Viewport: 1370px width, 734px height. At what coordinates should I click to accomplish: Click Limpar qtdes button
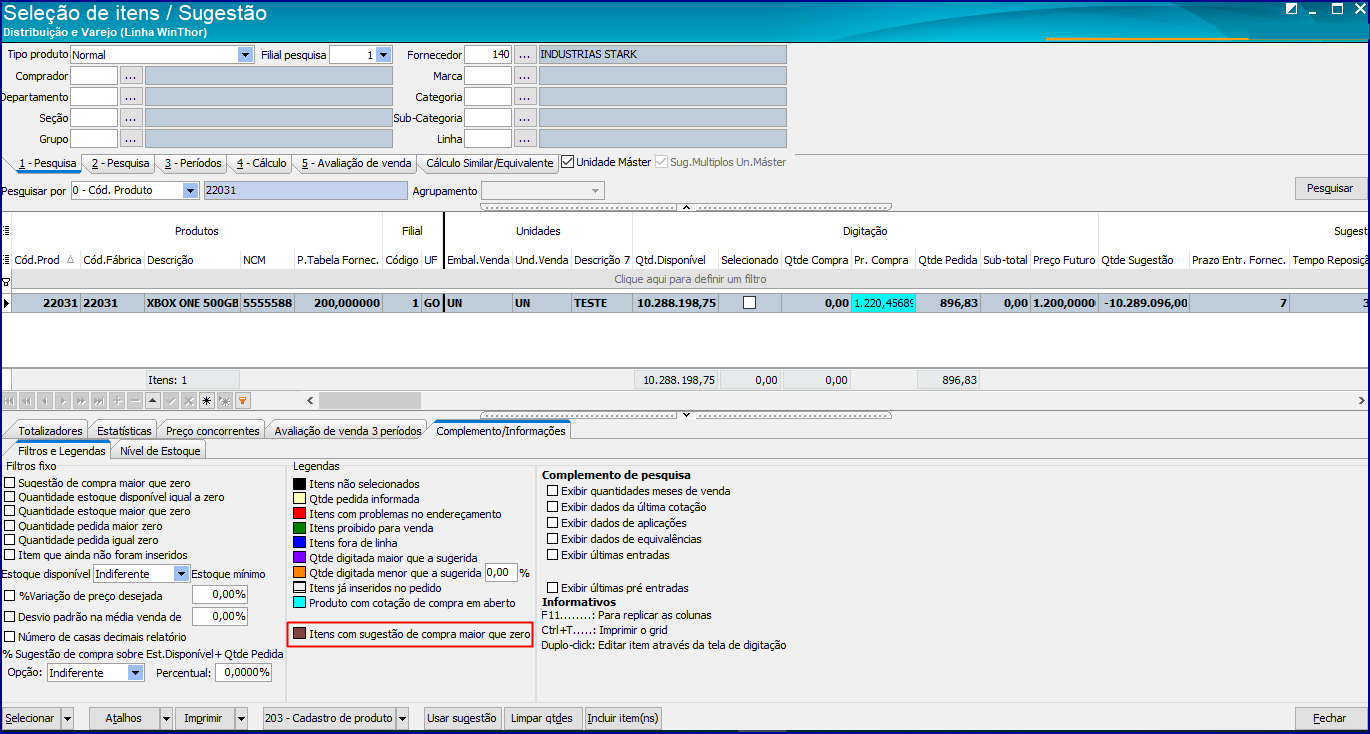[x=542, y=718]
